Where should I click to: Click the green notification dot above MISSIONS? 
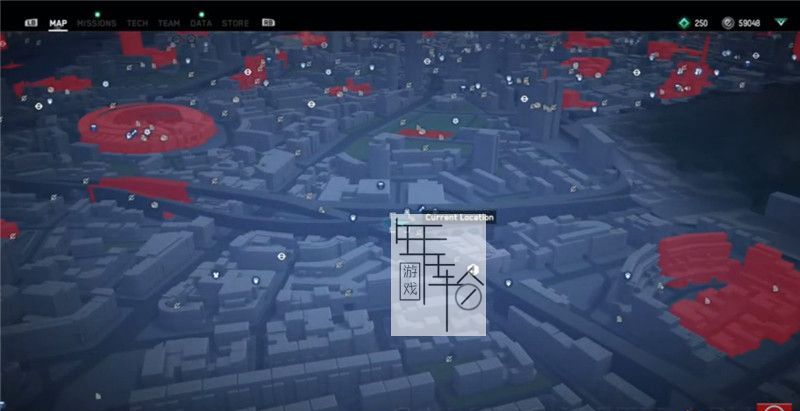point(97,14)
